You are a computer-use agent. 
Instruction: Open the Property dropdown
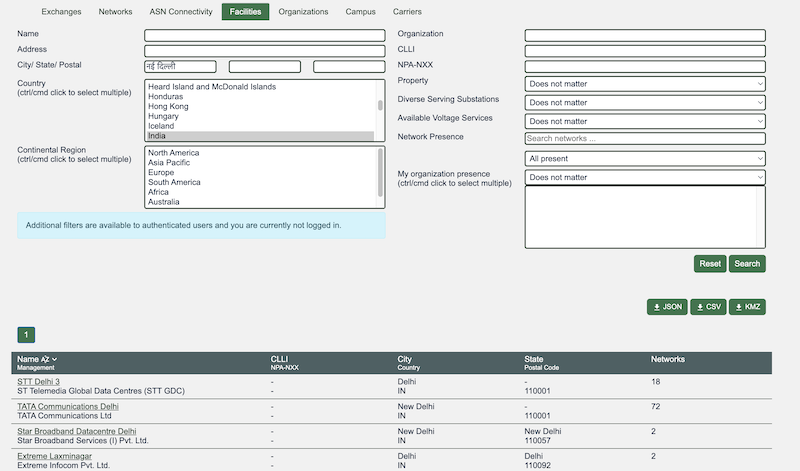(645, 84)
